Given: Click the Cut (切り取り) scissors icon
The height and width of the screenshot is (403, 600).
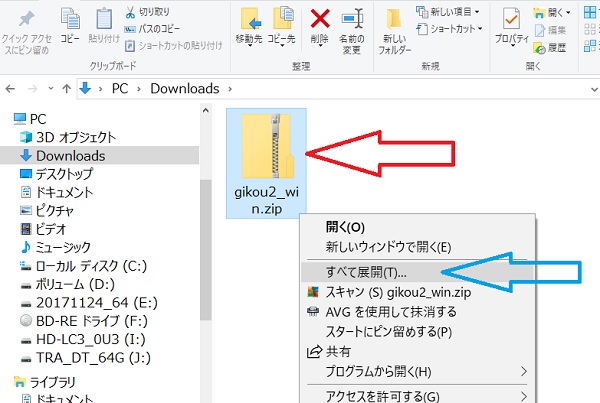Looking at the screenshot, I should (x=133, y=12).
